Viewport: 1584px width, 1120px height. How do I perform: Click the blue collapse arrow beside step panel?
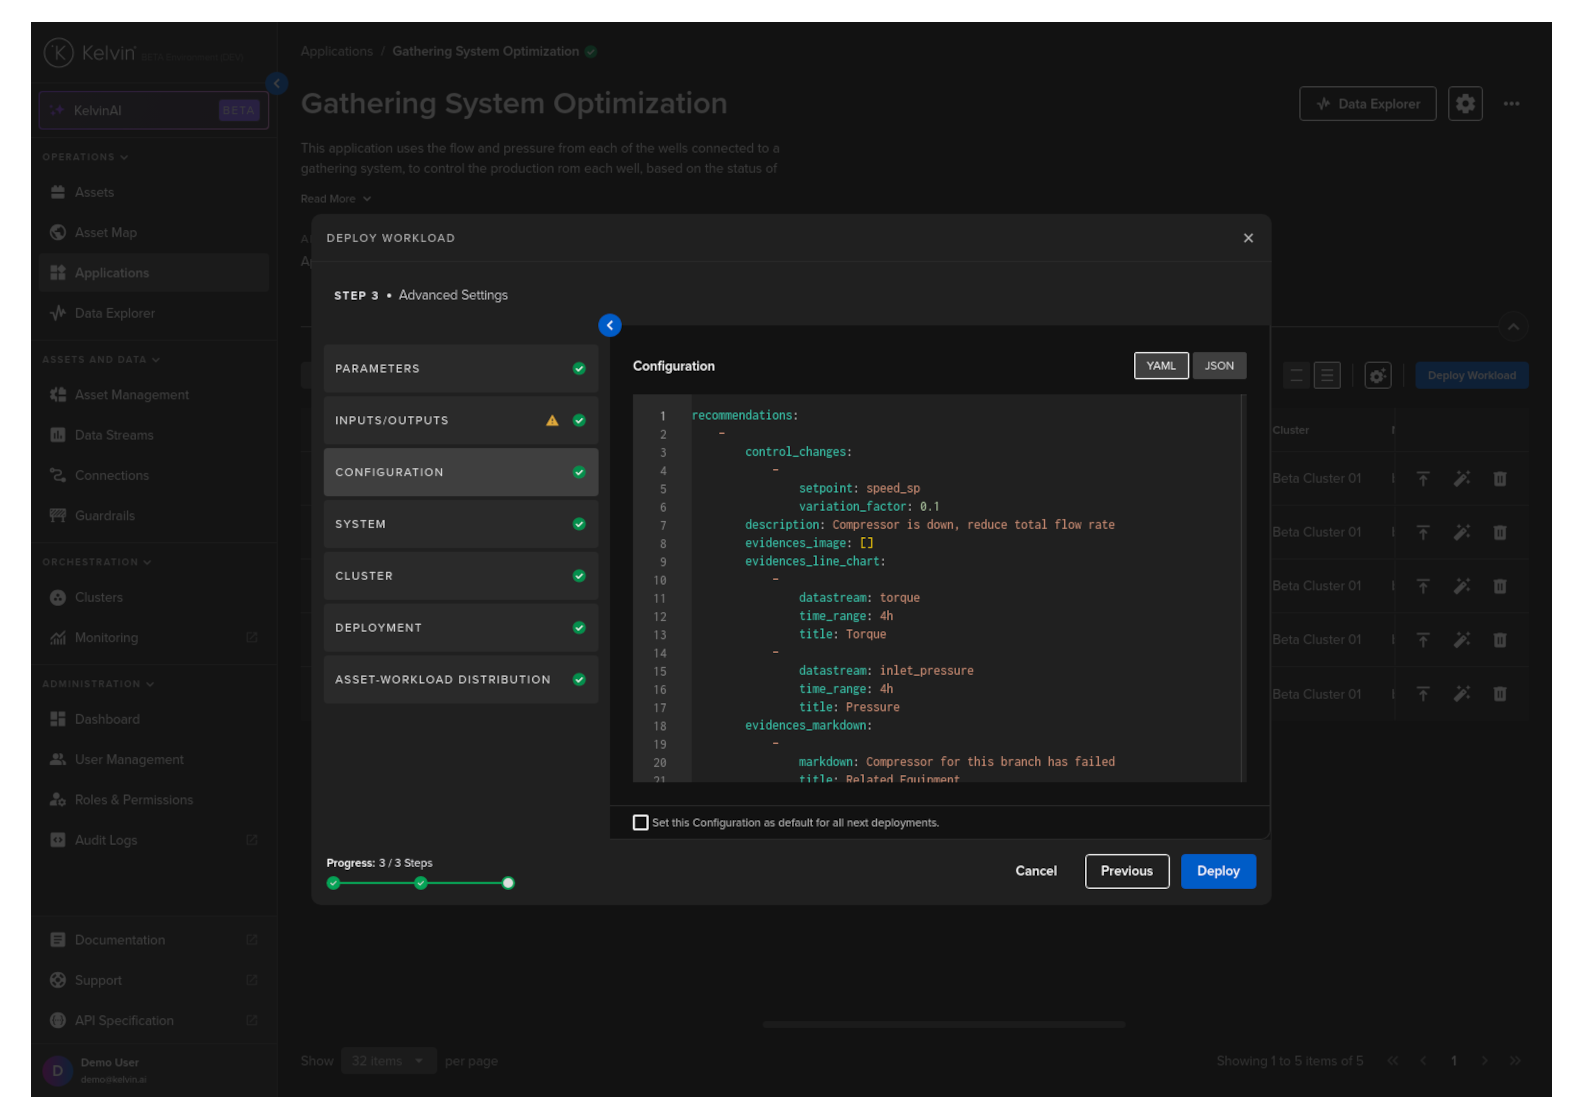click(x=609, y=326)
